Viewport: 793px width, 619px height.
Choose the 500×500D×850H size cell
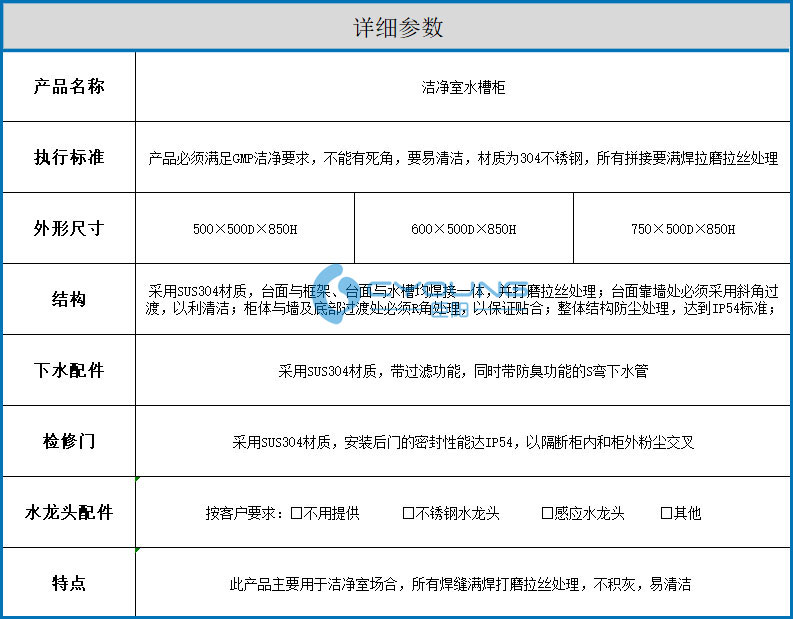point(245,229)
